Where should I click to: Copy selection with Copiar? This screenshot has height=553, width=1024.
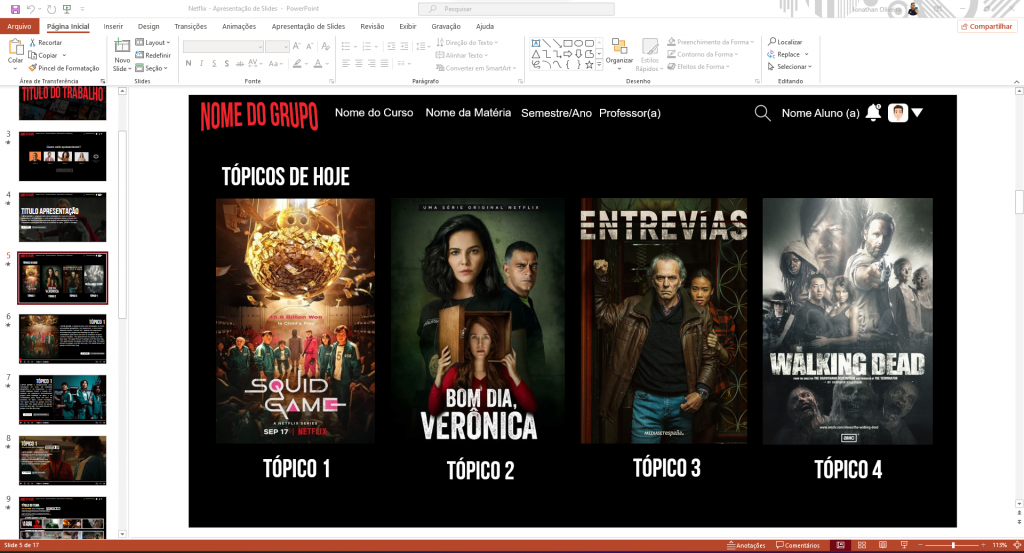coord(43,55)
